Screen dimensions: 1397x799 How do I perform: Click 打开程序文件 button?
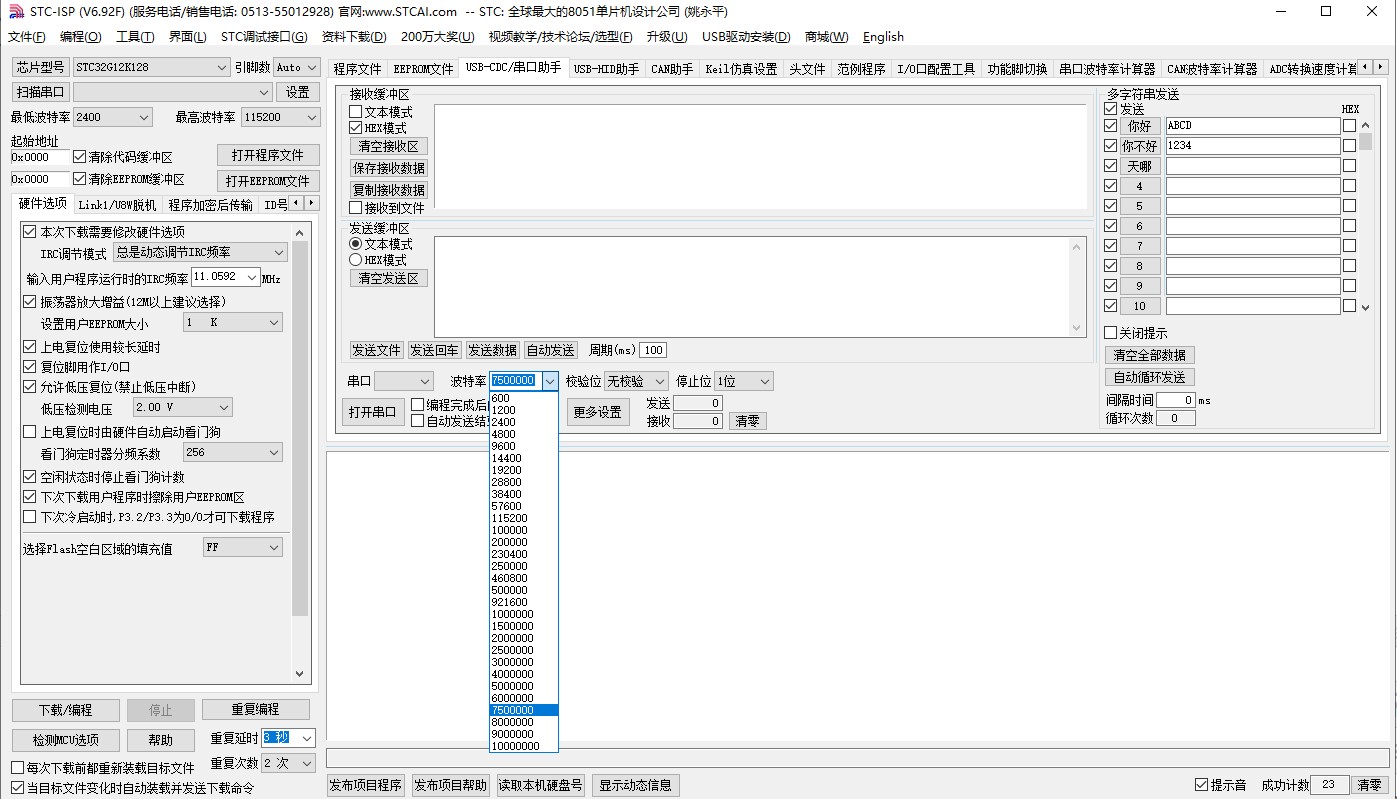[268, 155]
